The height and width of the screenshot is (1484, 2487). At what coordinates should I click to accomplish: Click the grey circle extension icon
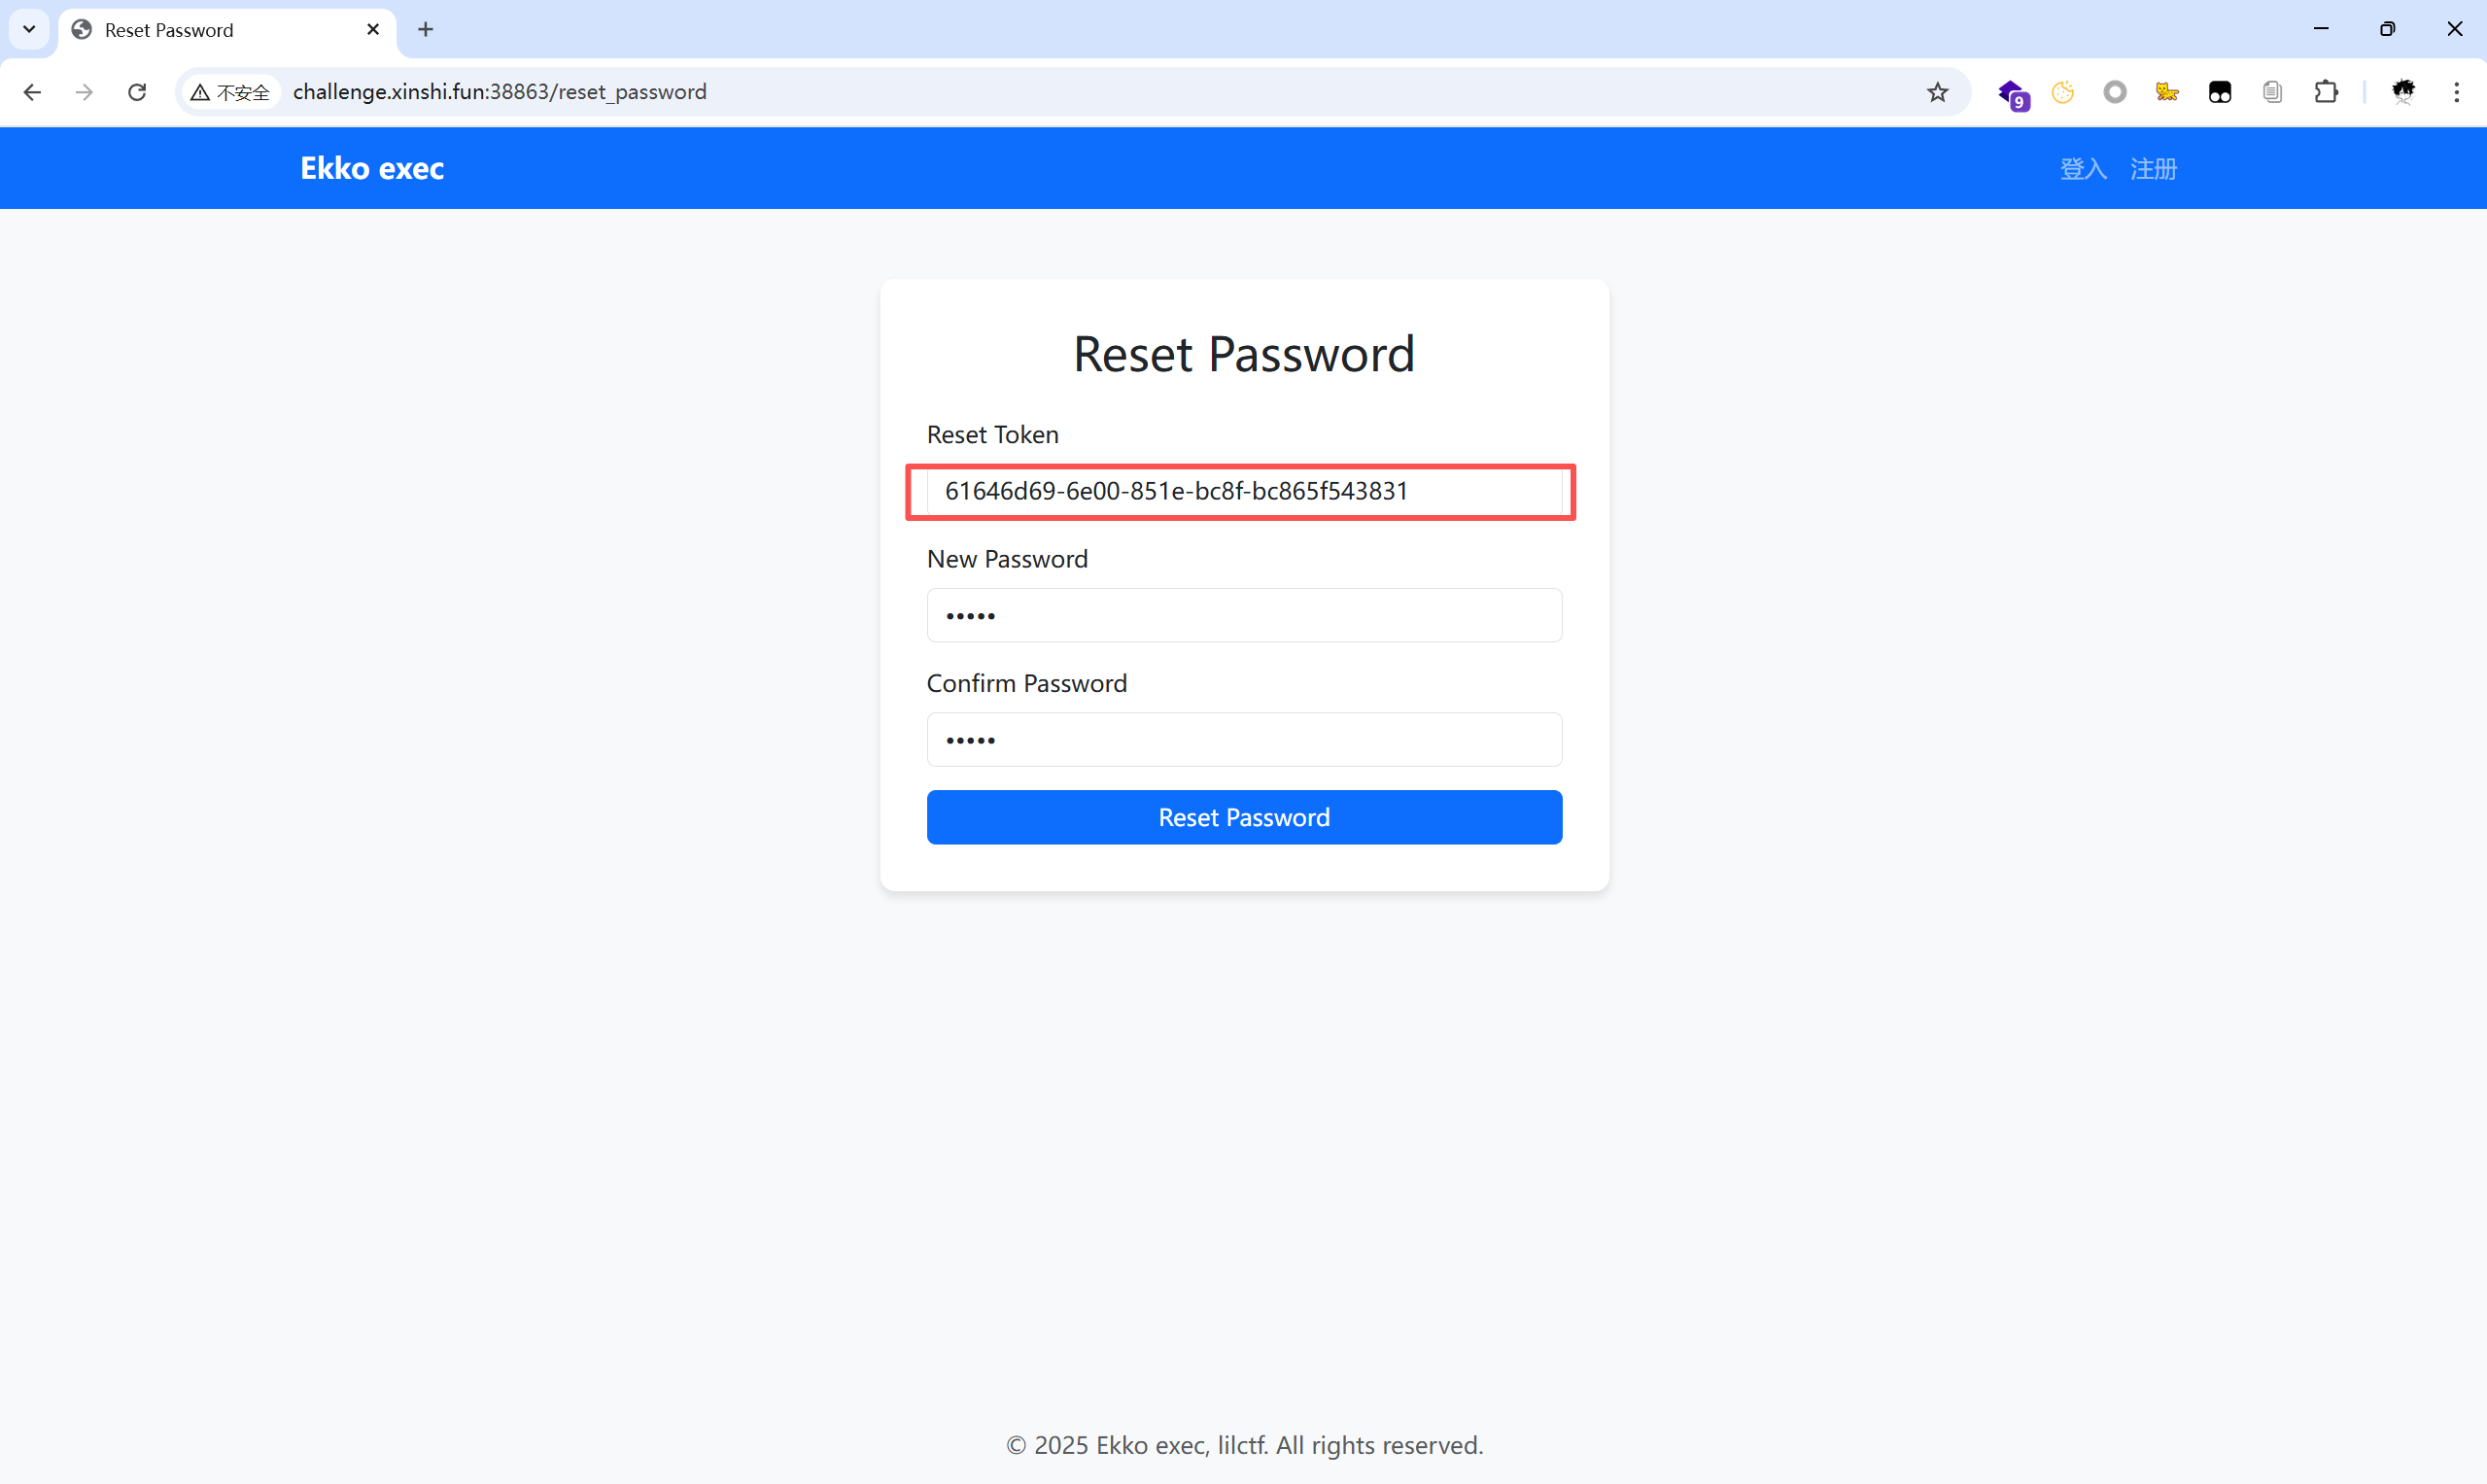click(x=2114, y=92)
